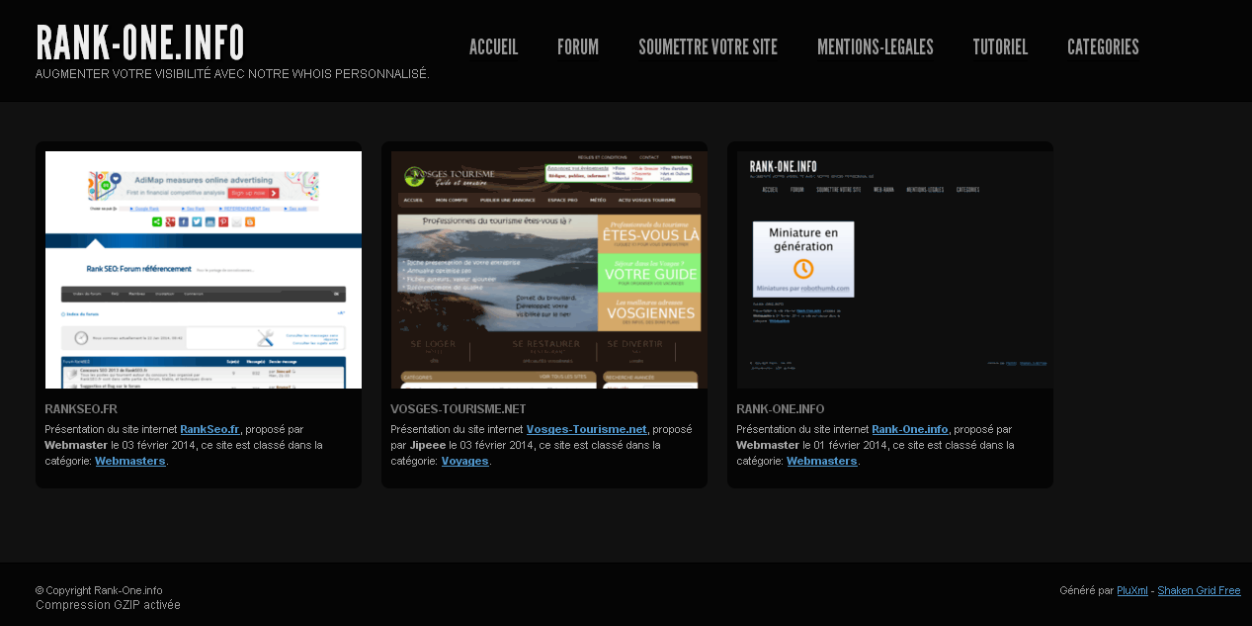This screenshot has height=626, width=1252.
Task: Open the Vosges-Tourisme site thumbnail
Action: pos(549,270)
